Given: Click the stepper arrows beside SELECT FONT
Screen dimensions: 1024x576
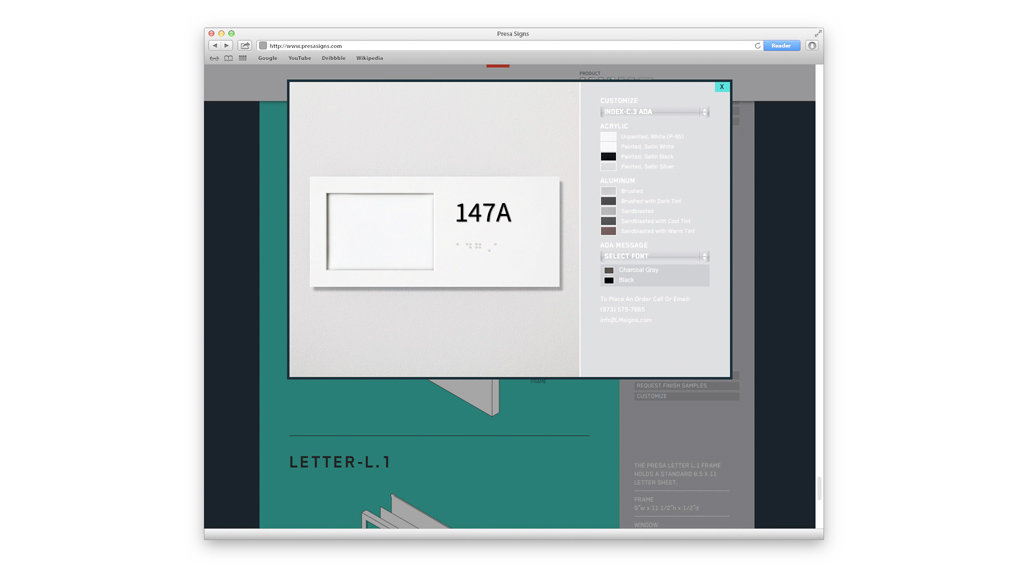Looking at the screenshot, I should pos(704,255).
